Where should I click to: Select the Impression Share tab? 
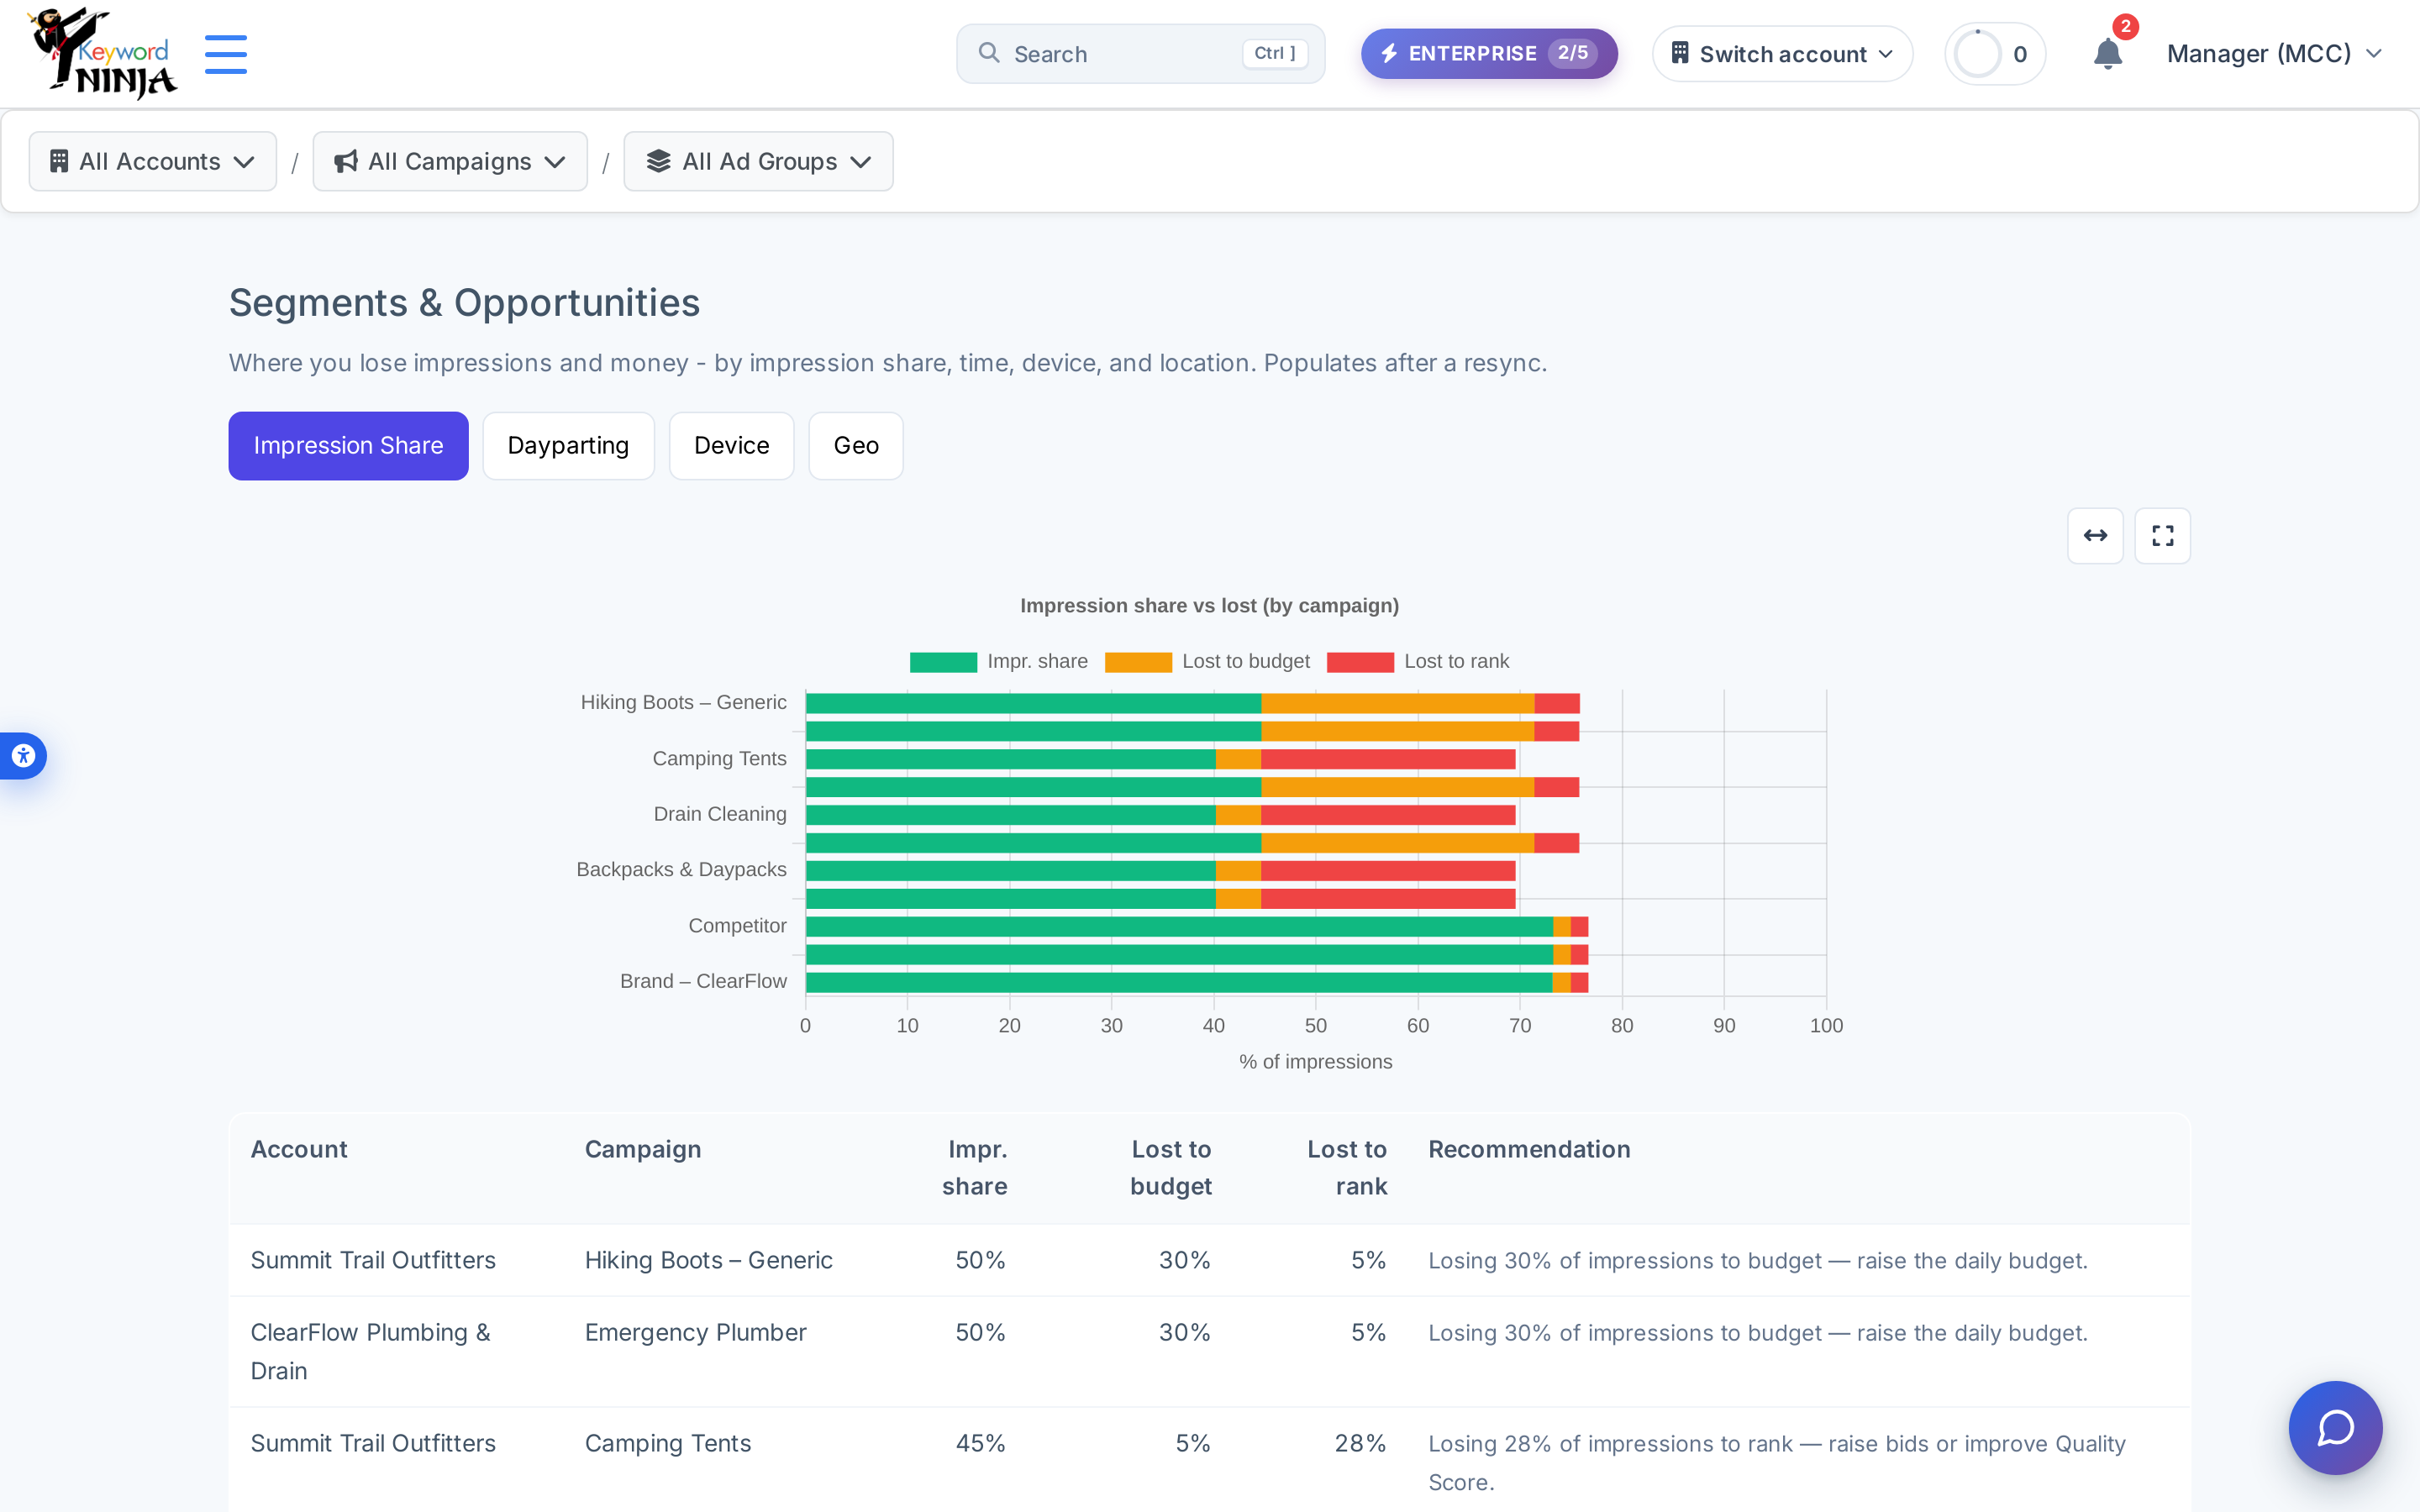[x=348, y=446]
